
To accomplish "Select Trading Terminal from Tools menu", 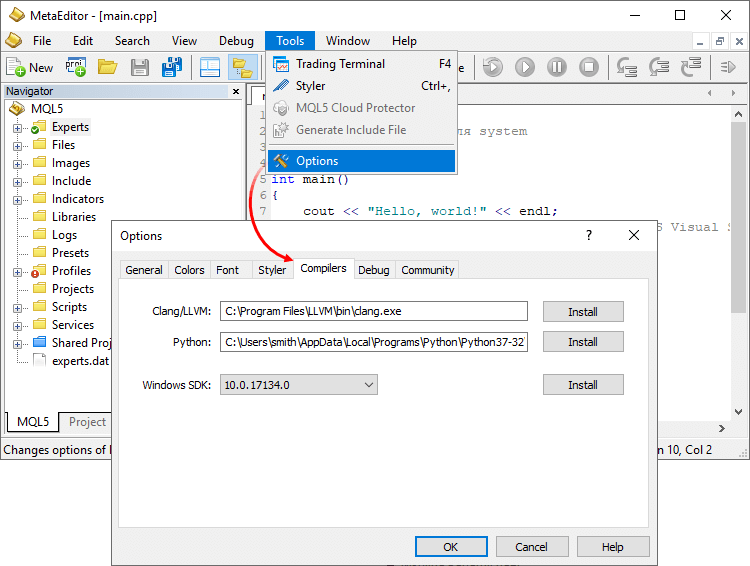I will click(x=340, y=64).
